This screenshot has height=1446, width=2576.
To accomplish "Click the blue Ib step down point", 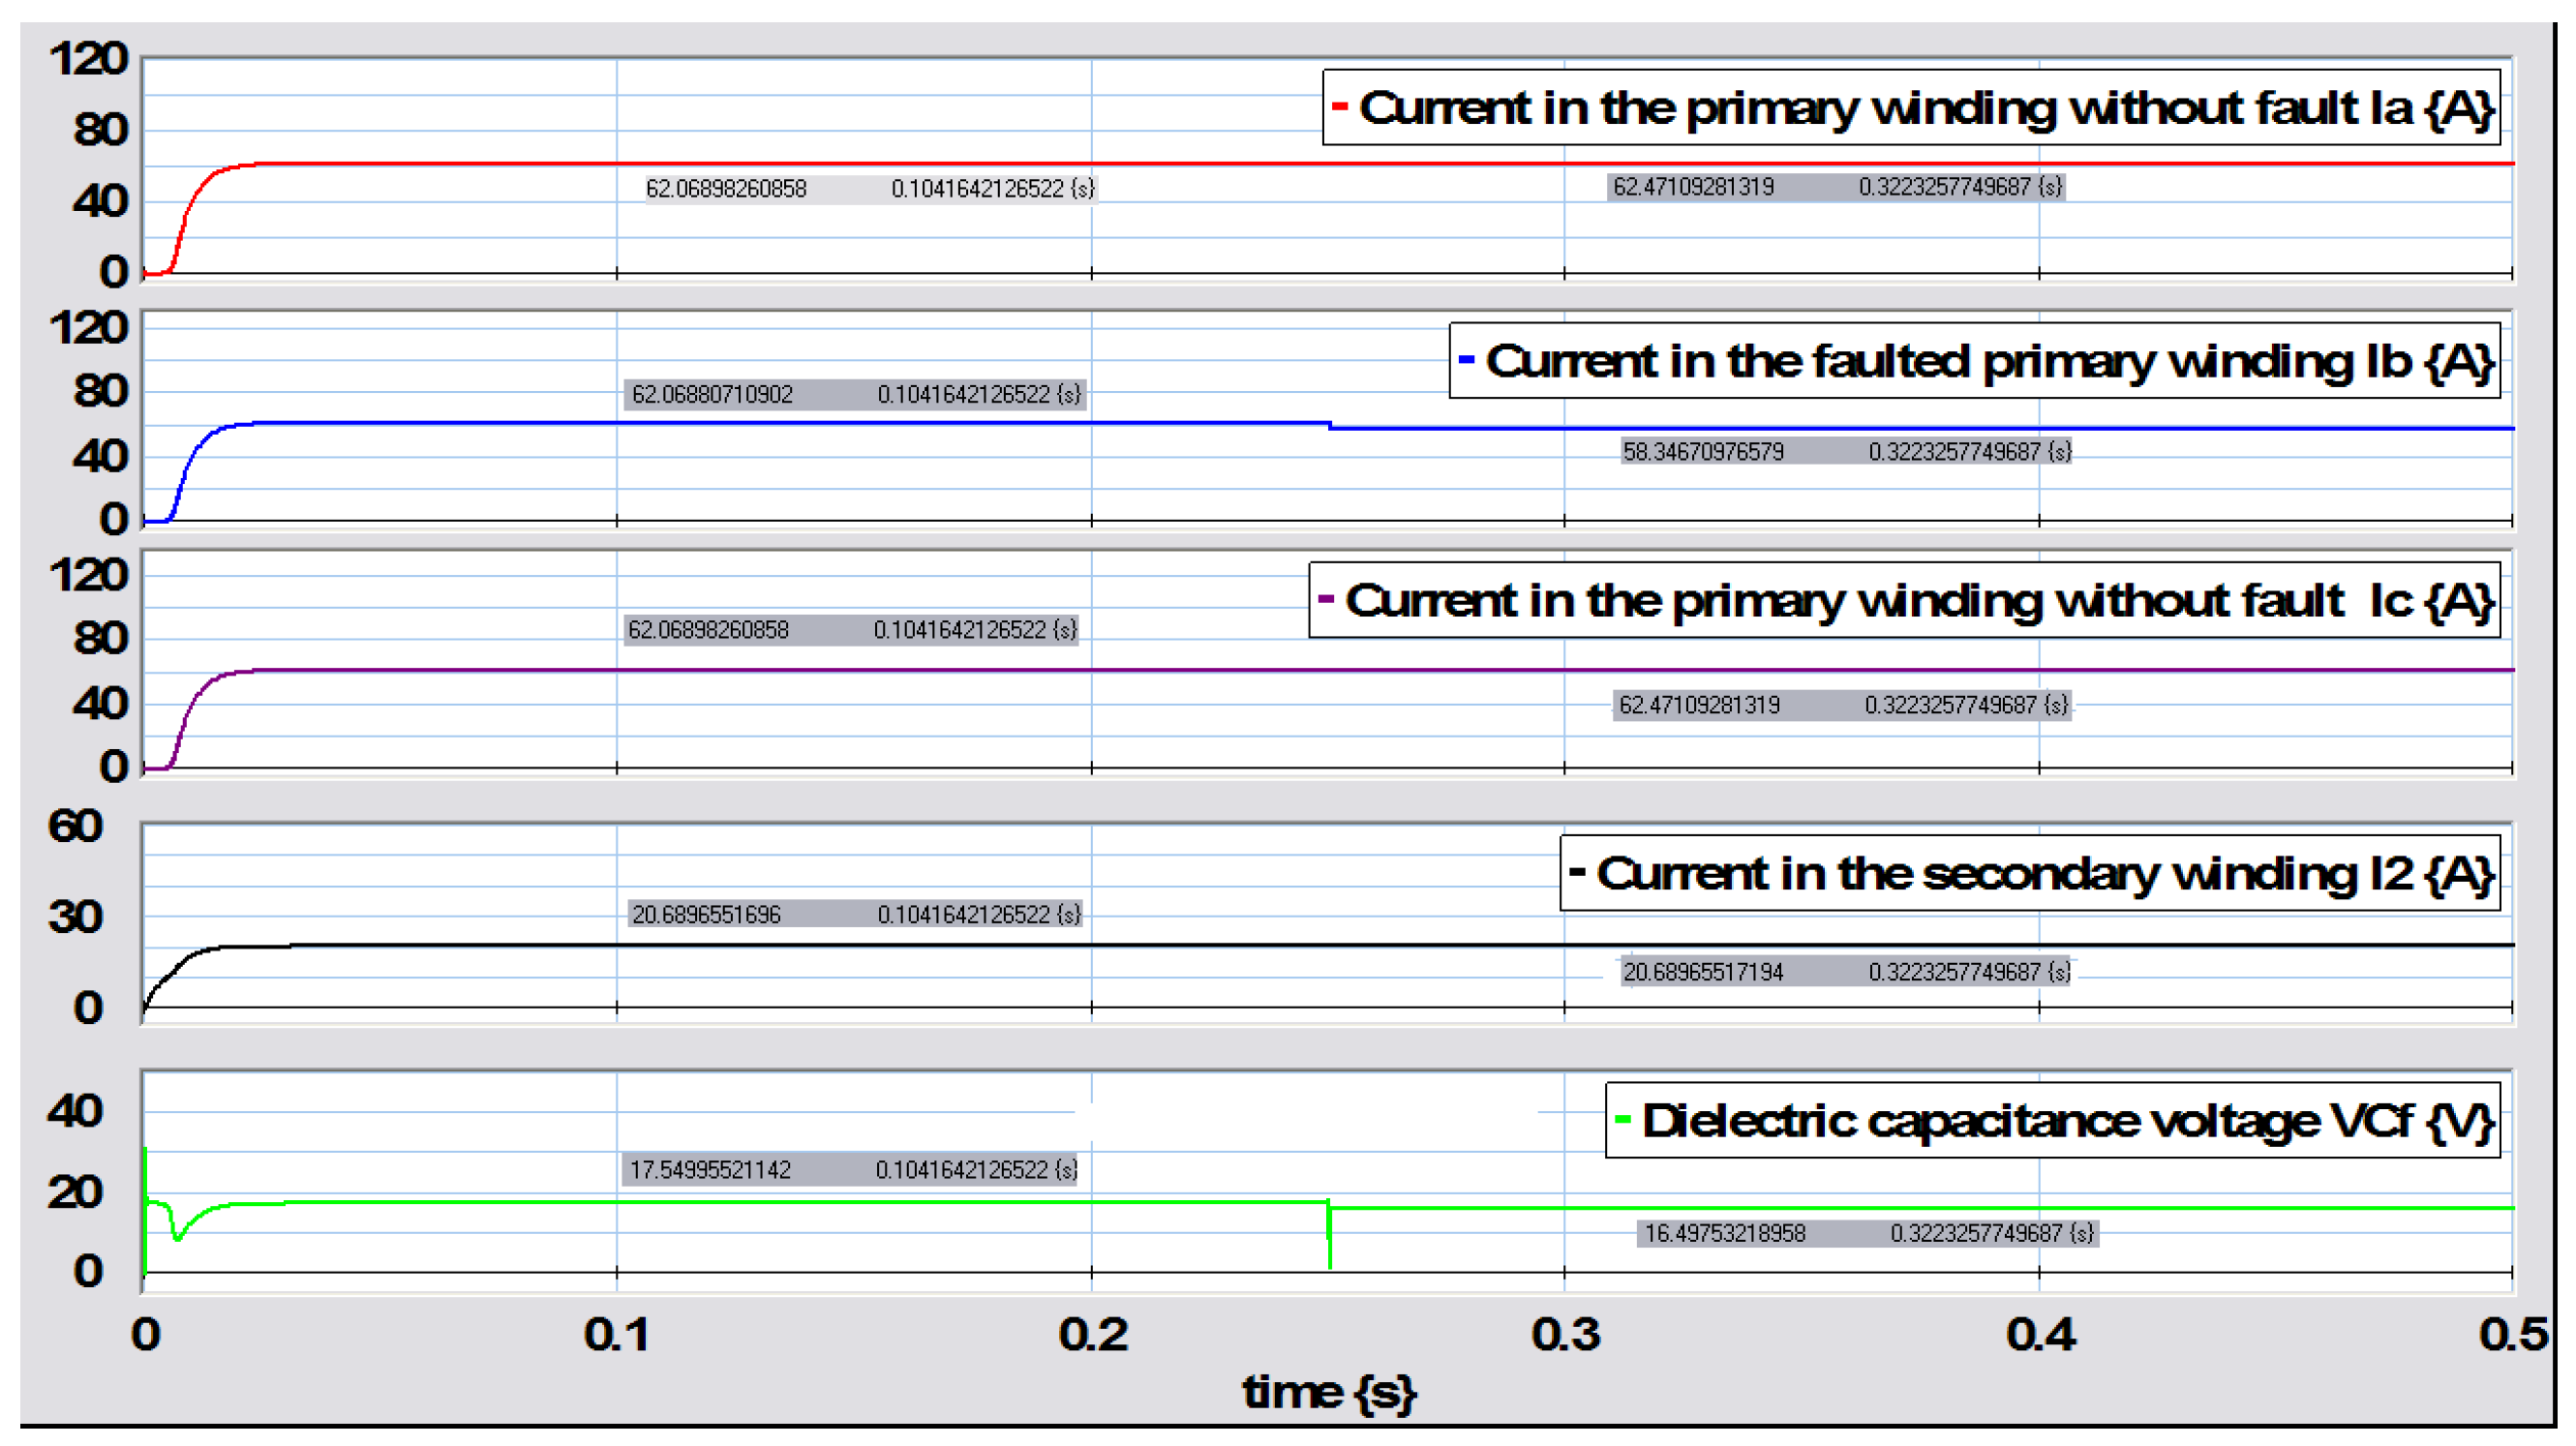I will pyautogui.click(x=1330, y=426).
